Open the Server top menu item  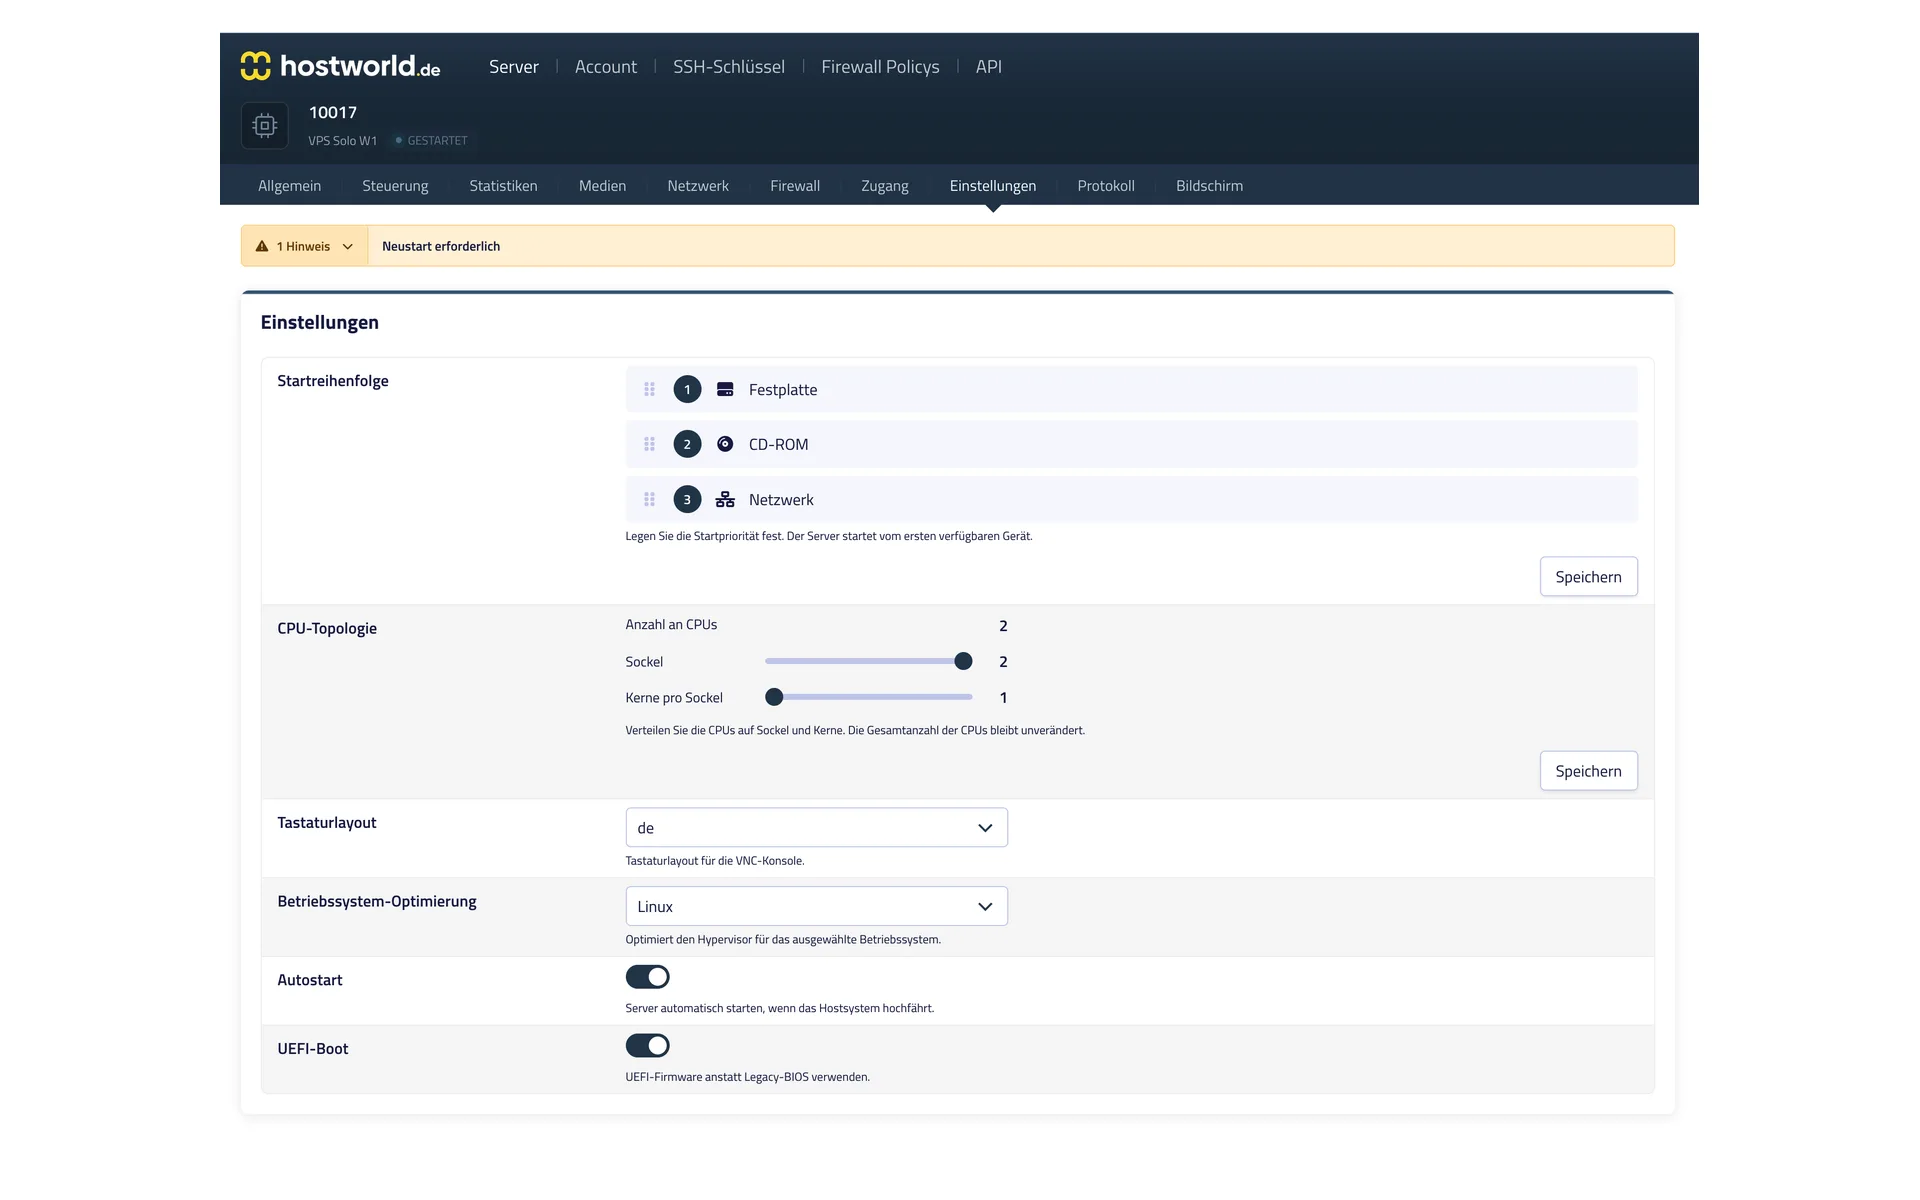coord(513,67)
